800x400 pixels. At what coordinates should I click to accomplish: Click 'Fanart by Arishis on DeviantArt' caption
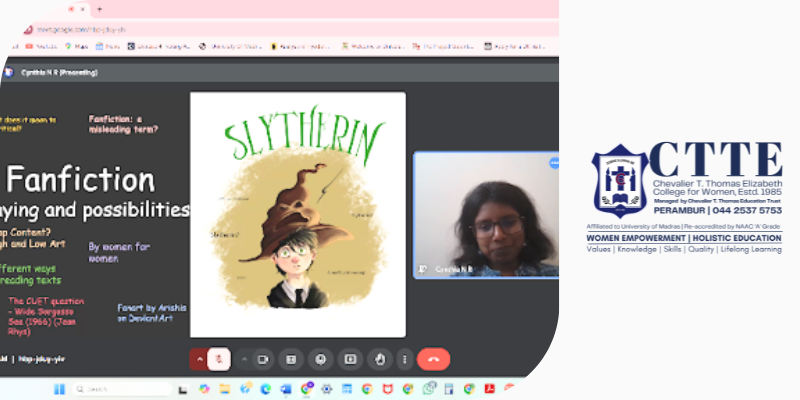[x=152, y=313]
